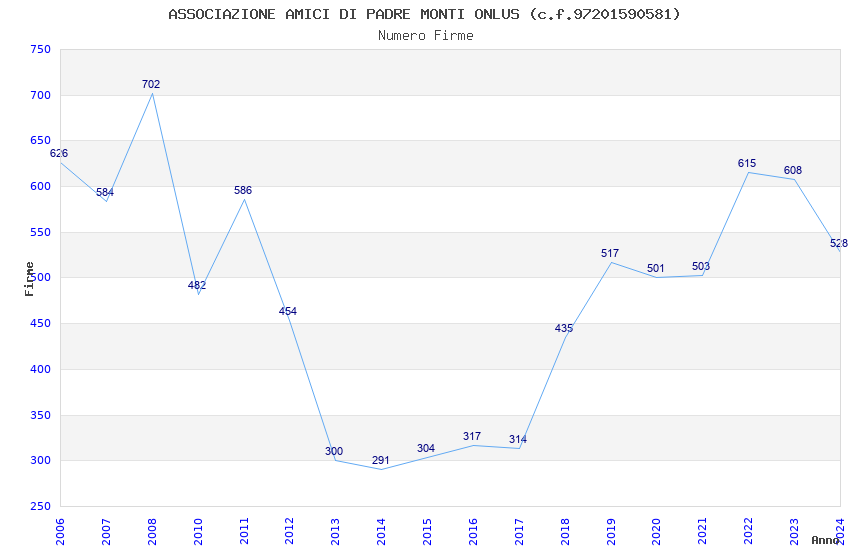Click the x-axis year label 2021

click(x=703, y=531)
